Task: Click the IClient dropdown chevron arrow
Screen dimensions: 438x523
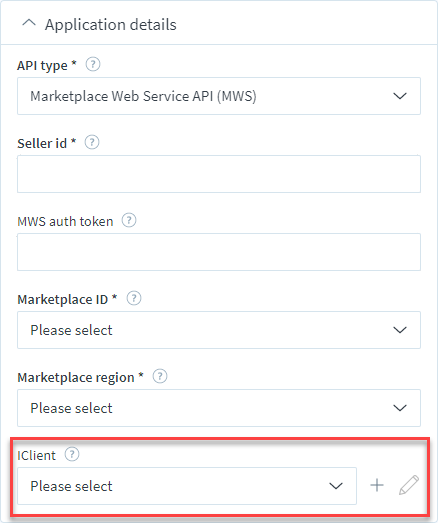Action: (x=336, y=486)
